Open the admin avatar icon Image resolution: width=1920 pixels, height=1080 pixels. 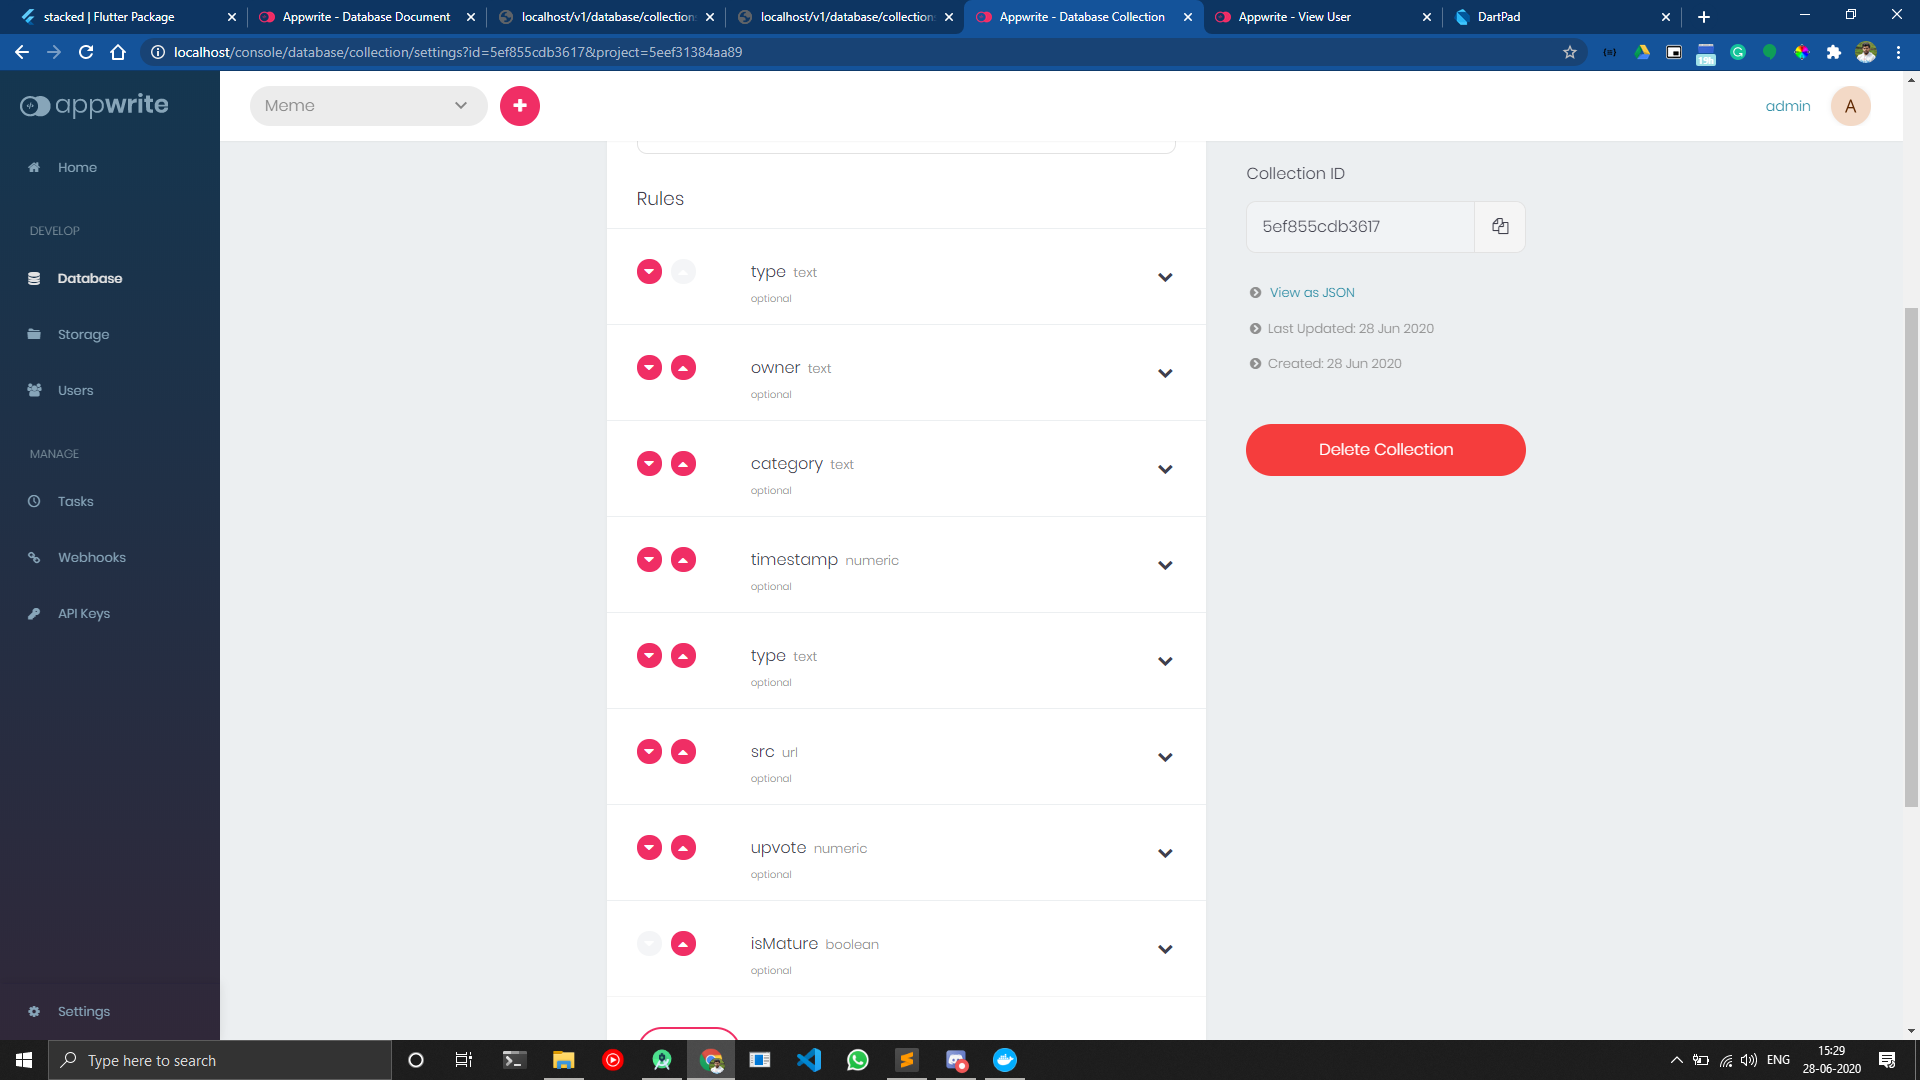pos(1851,106)
